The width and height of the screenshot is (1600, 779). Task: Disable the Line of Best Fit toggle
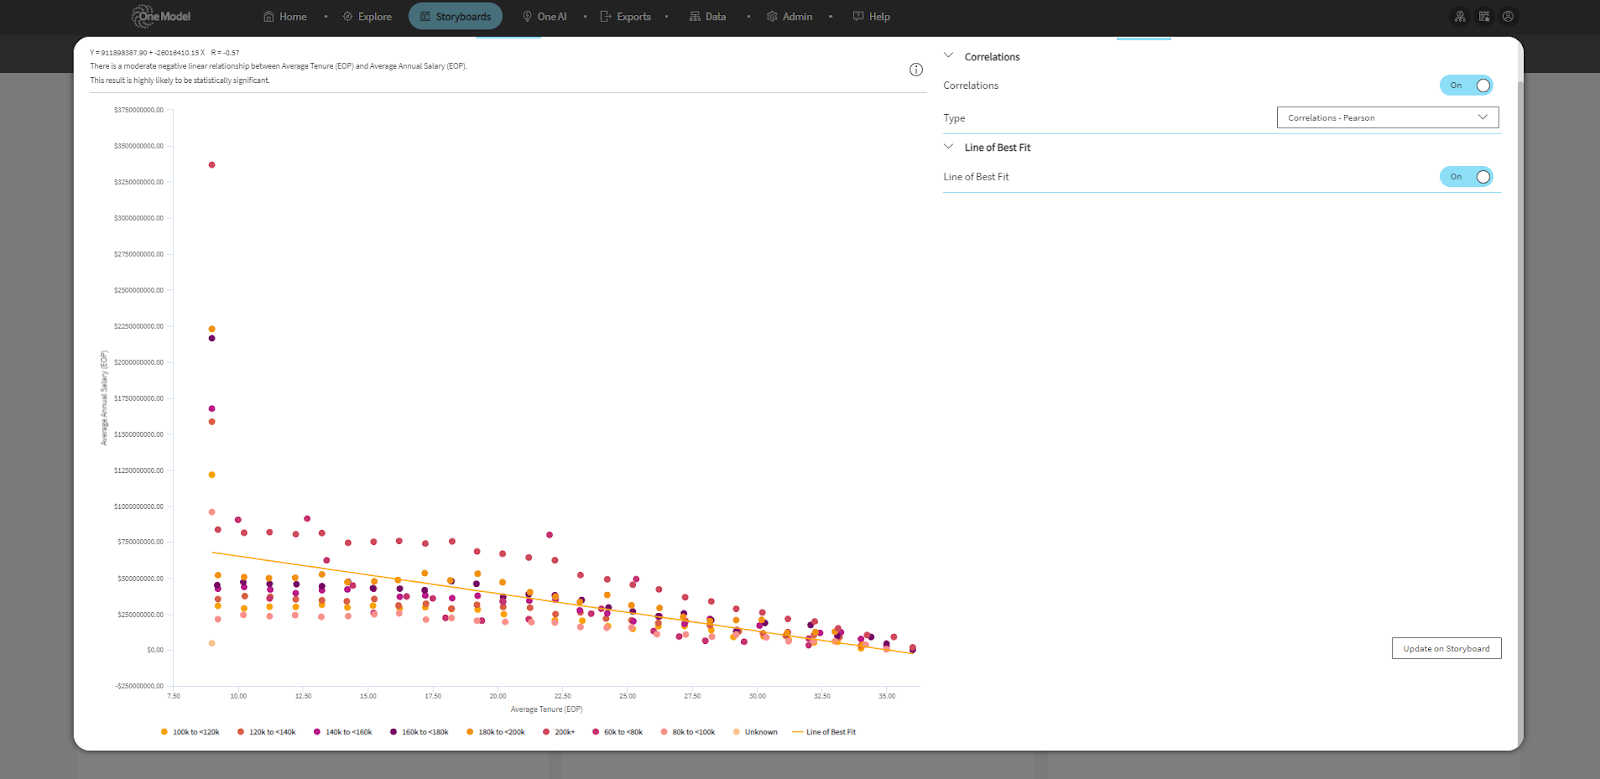tap(1466, 177)
